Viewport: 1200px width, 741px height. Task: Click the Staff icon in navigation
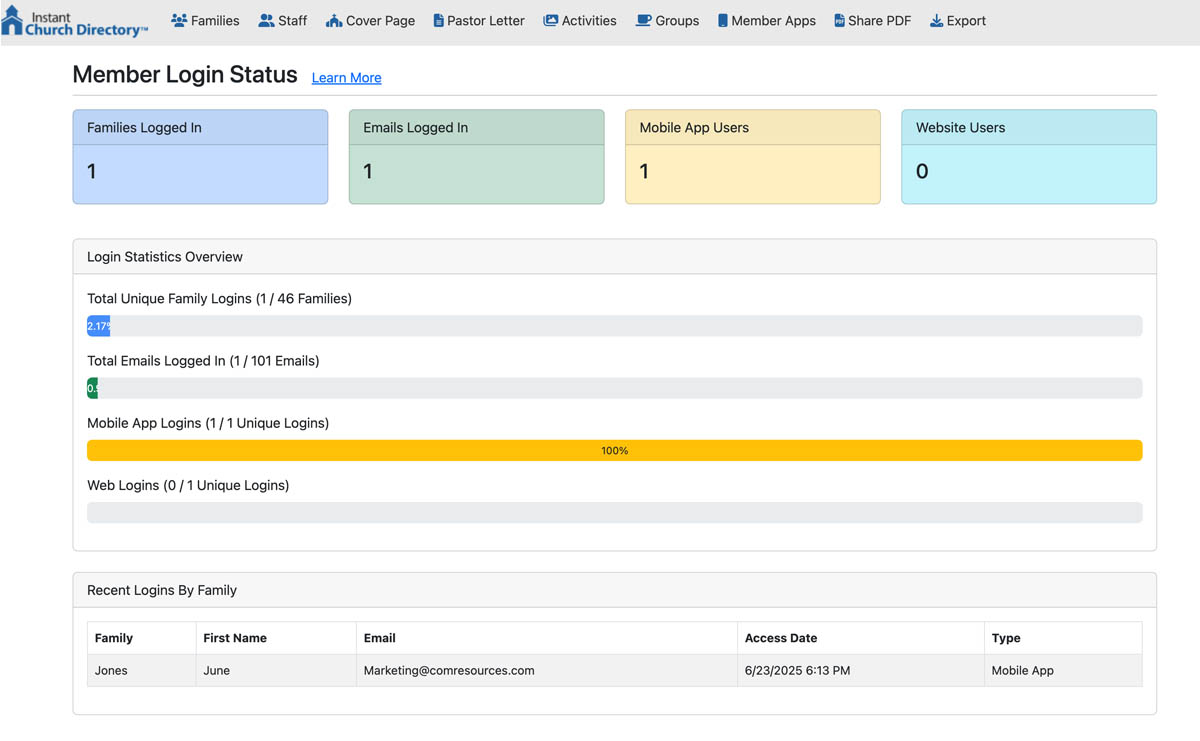click(x=266, y=20)
